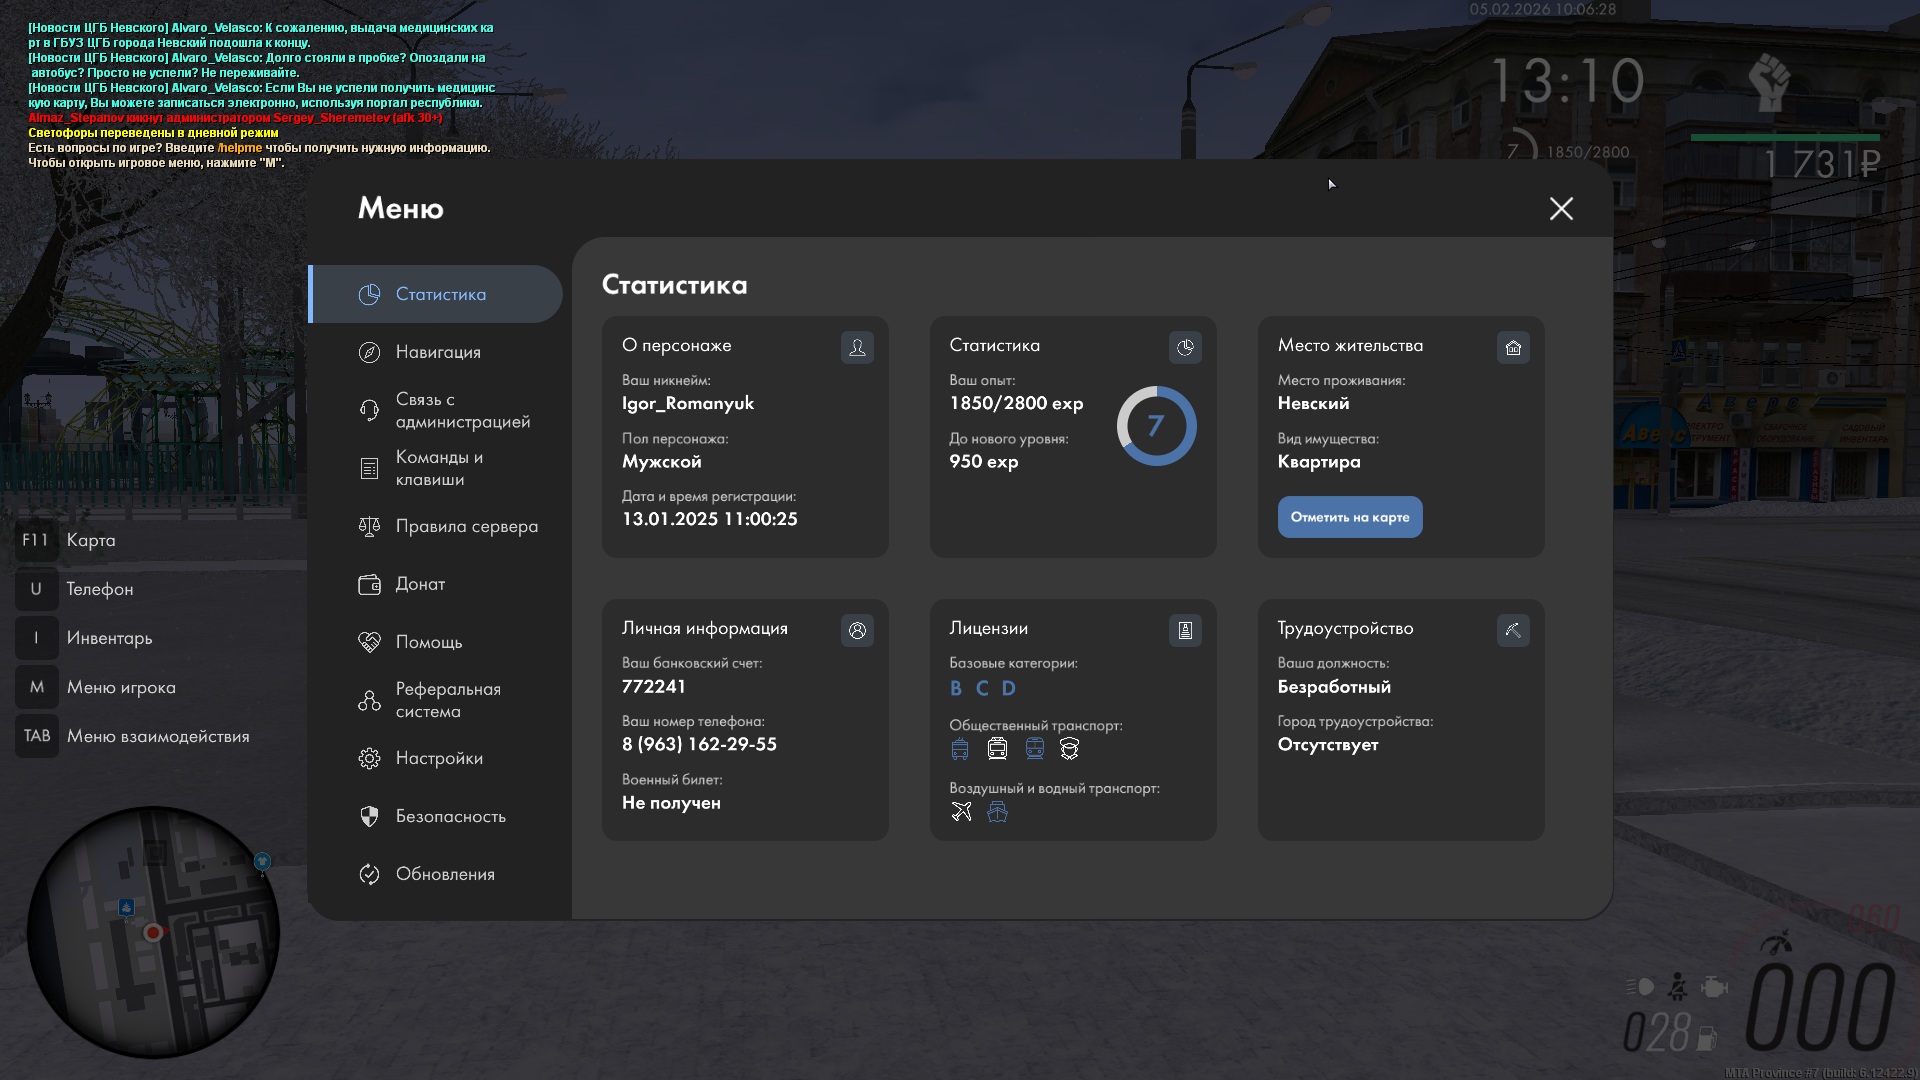Close the Меню window with the X
Viewport: 1920px width, 1080px height.
pyautogui.click(x=1561, y=208)
